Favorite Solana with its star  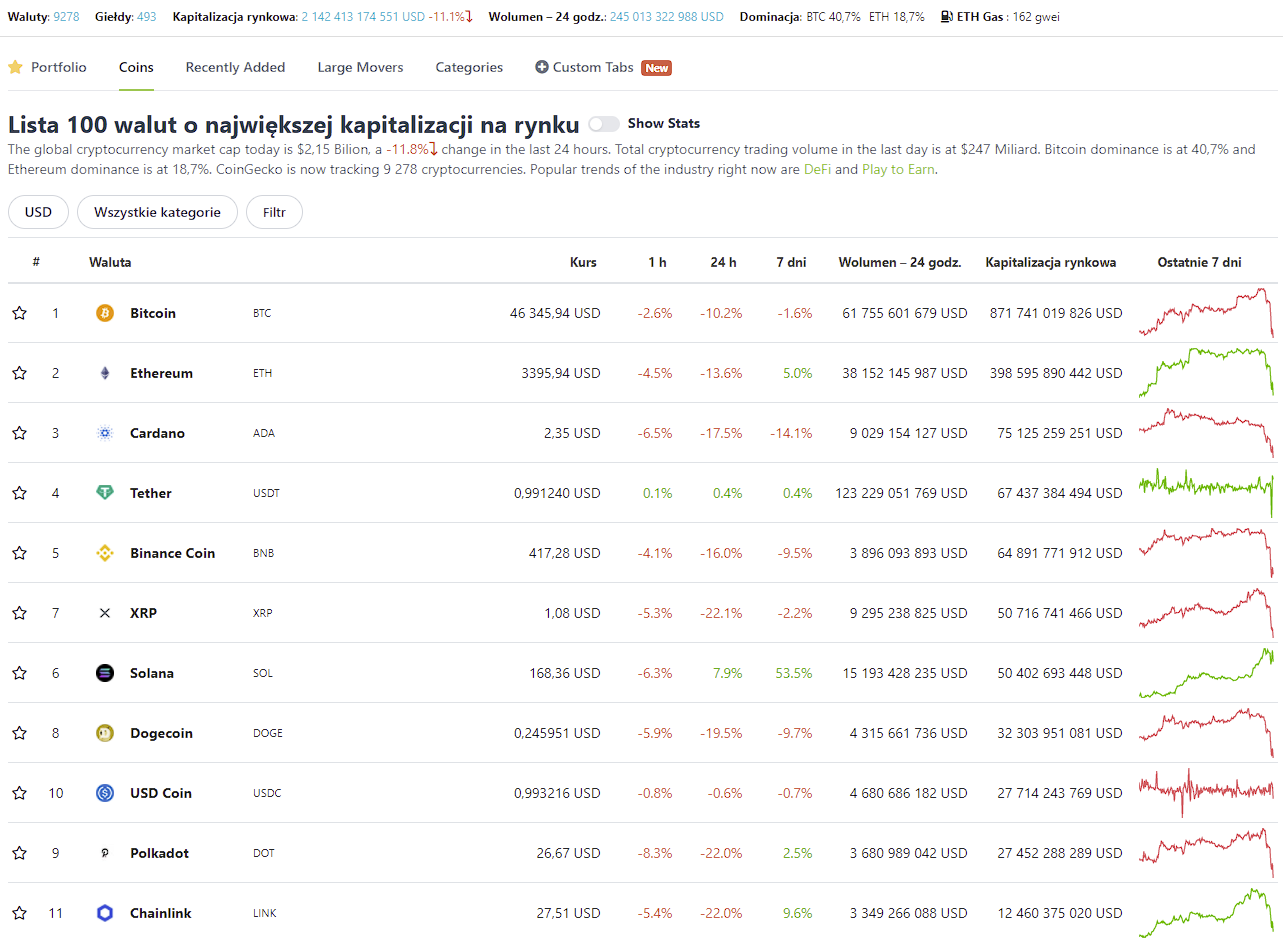pos(19,673)
